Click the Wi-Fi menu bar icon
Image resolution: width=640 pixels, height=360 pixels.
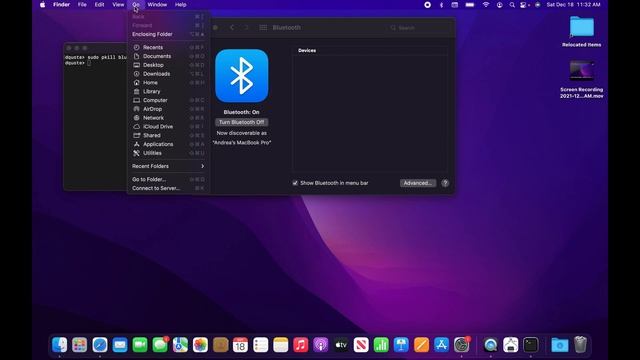point(486,5)
